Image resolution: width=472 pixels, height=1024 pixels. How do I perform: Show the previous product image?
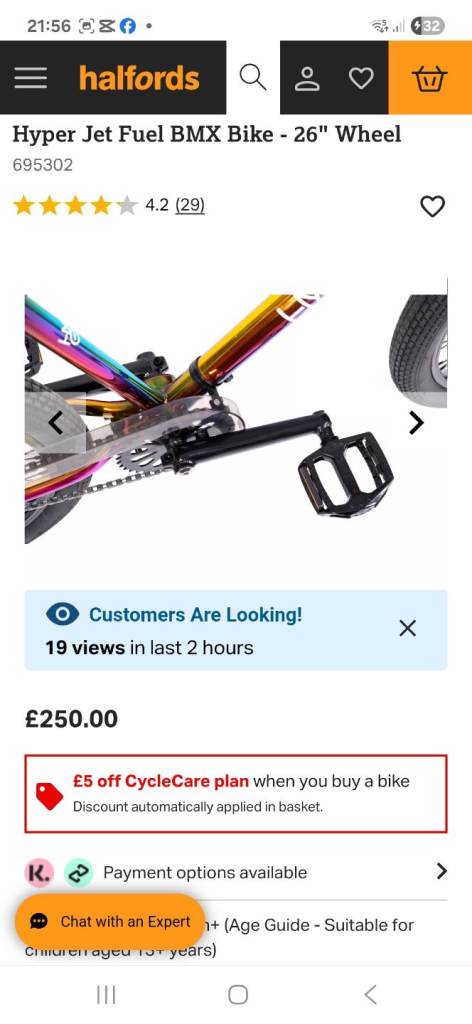56,423
